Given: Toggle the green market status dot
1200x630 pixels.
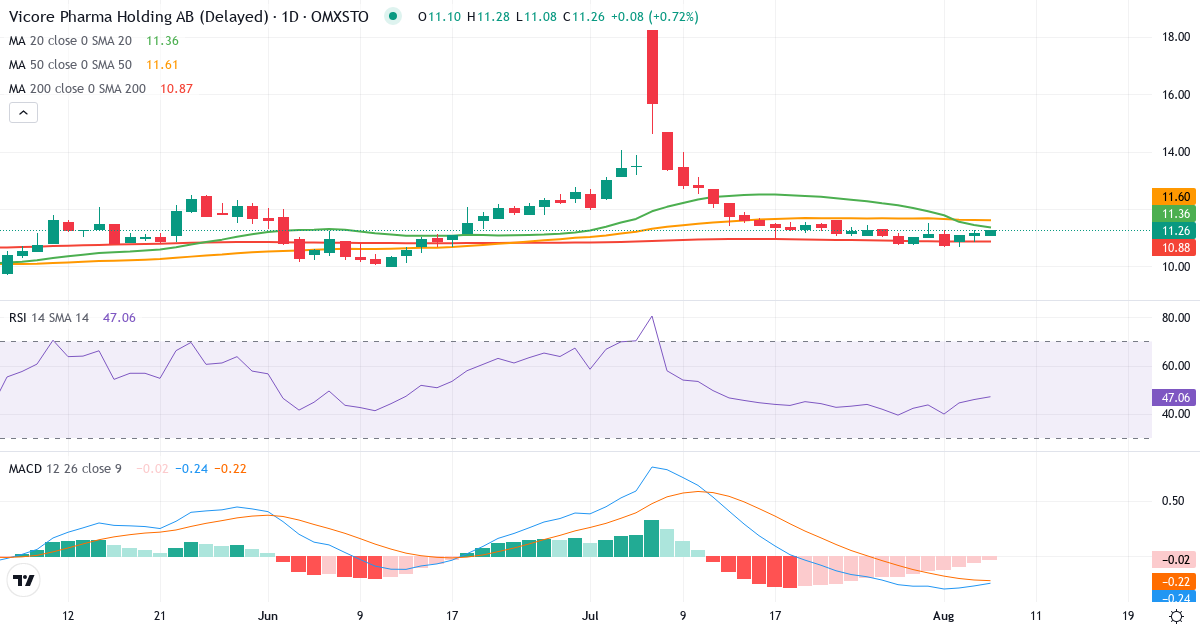Looking at the screenshot, I should click(x=392, y=17).
